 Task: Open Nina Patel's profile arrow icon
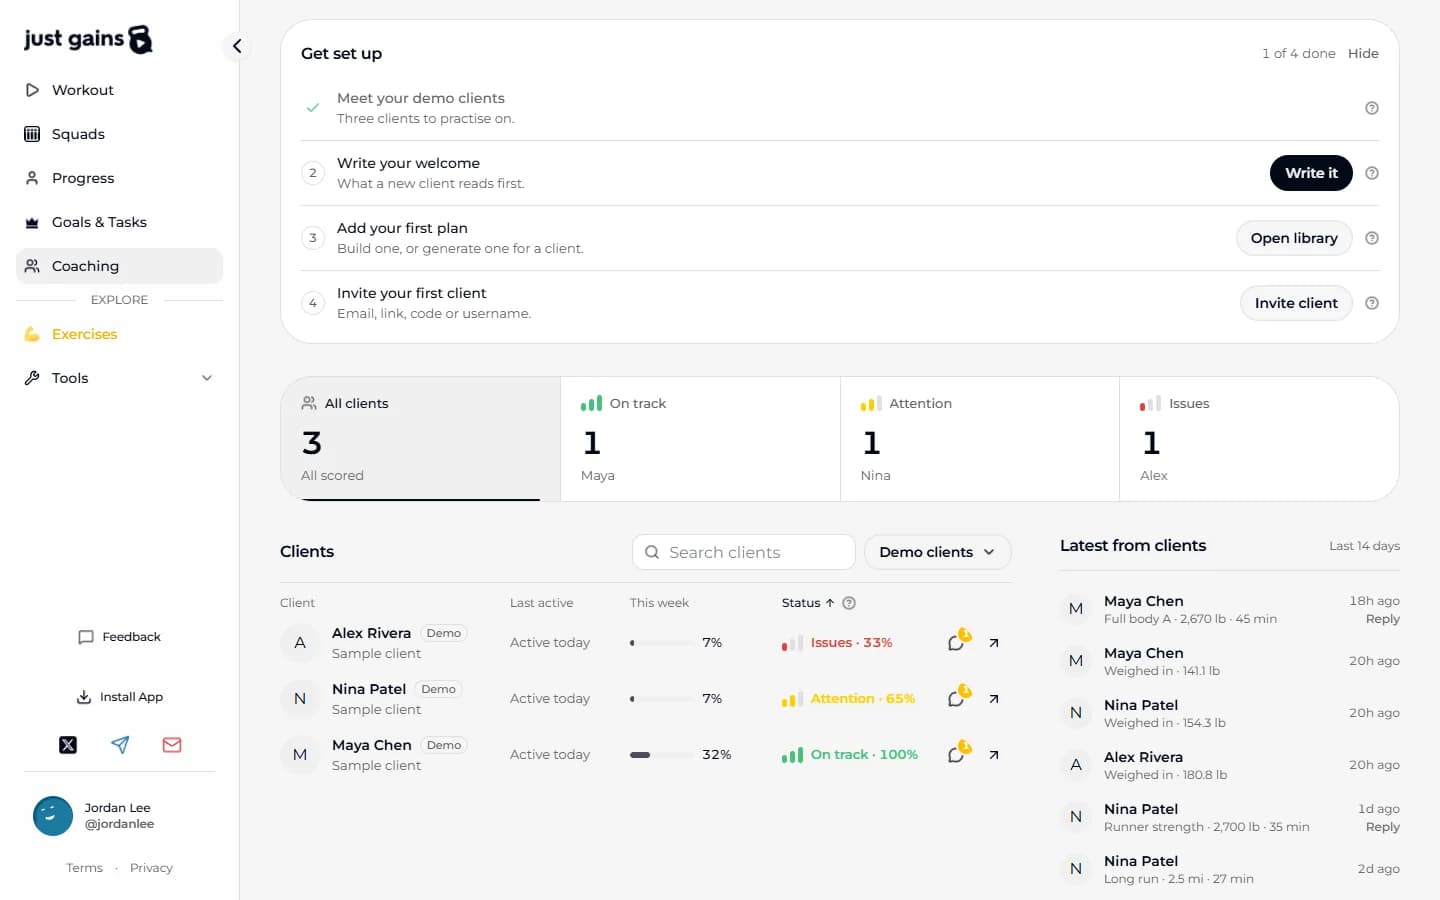[x=994, y=699]
